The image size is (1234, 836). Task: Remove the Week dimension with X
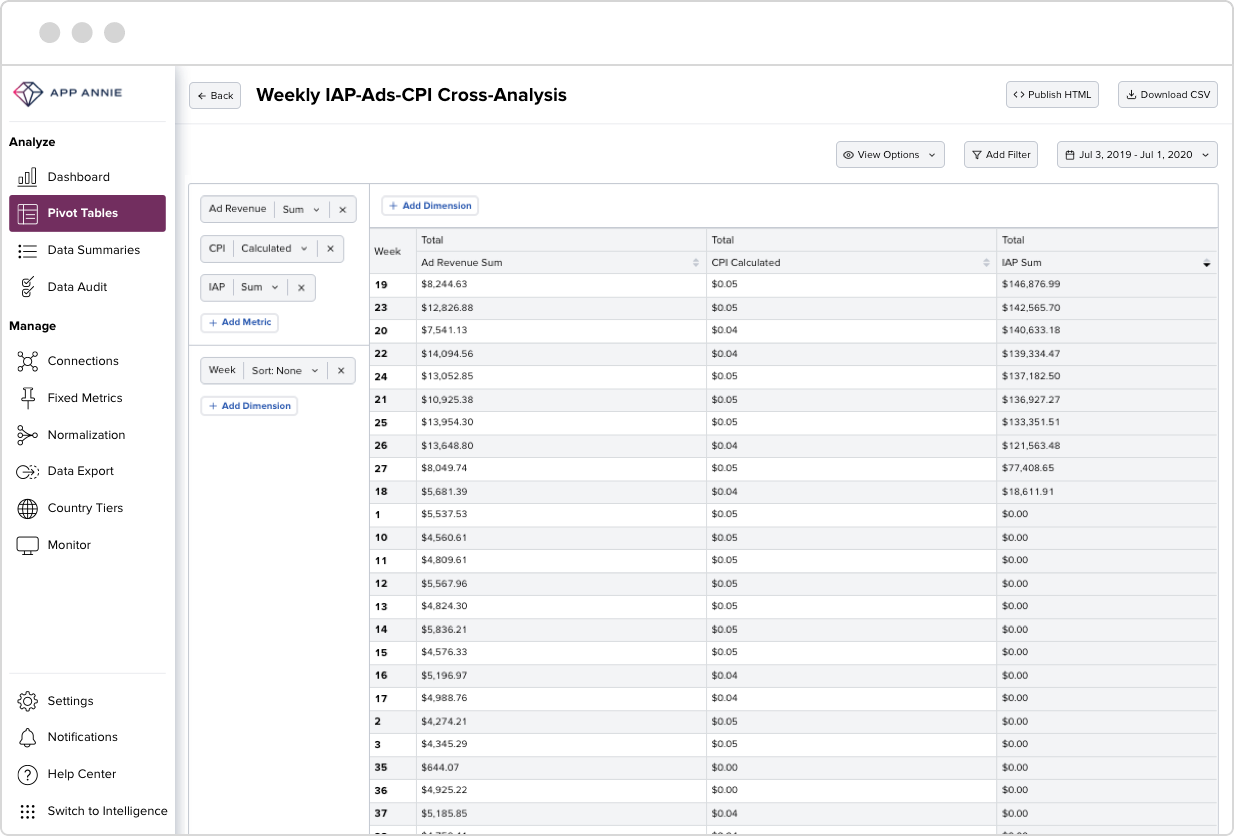click(x=340, y=371)
